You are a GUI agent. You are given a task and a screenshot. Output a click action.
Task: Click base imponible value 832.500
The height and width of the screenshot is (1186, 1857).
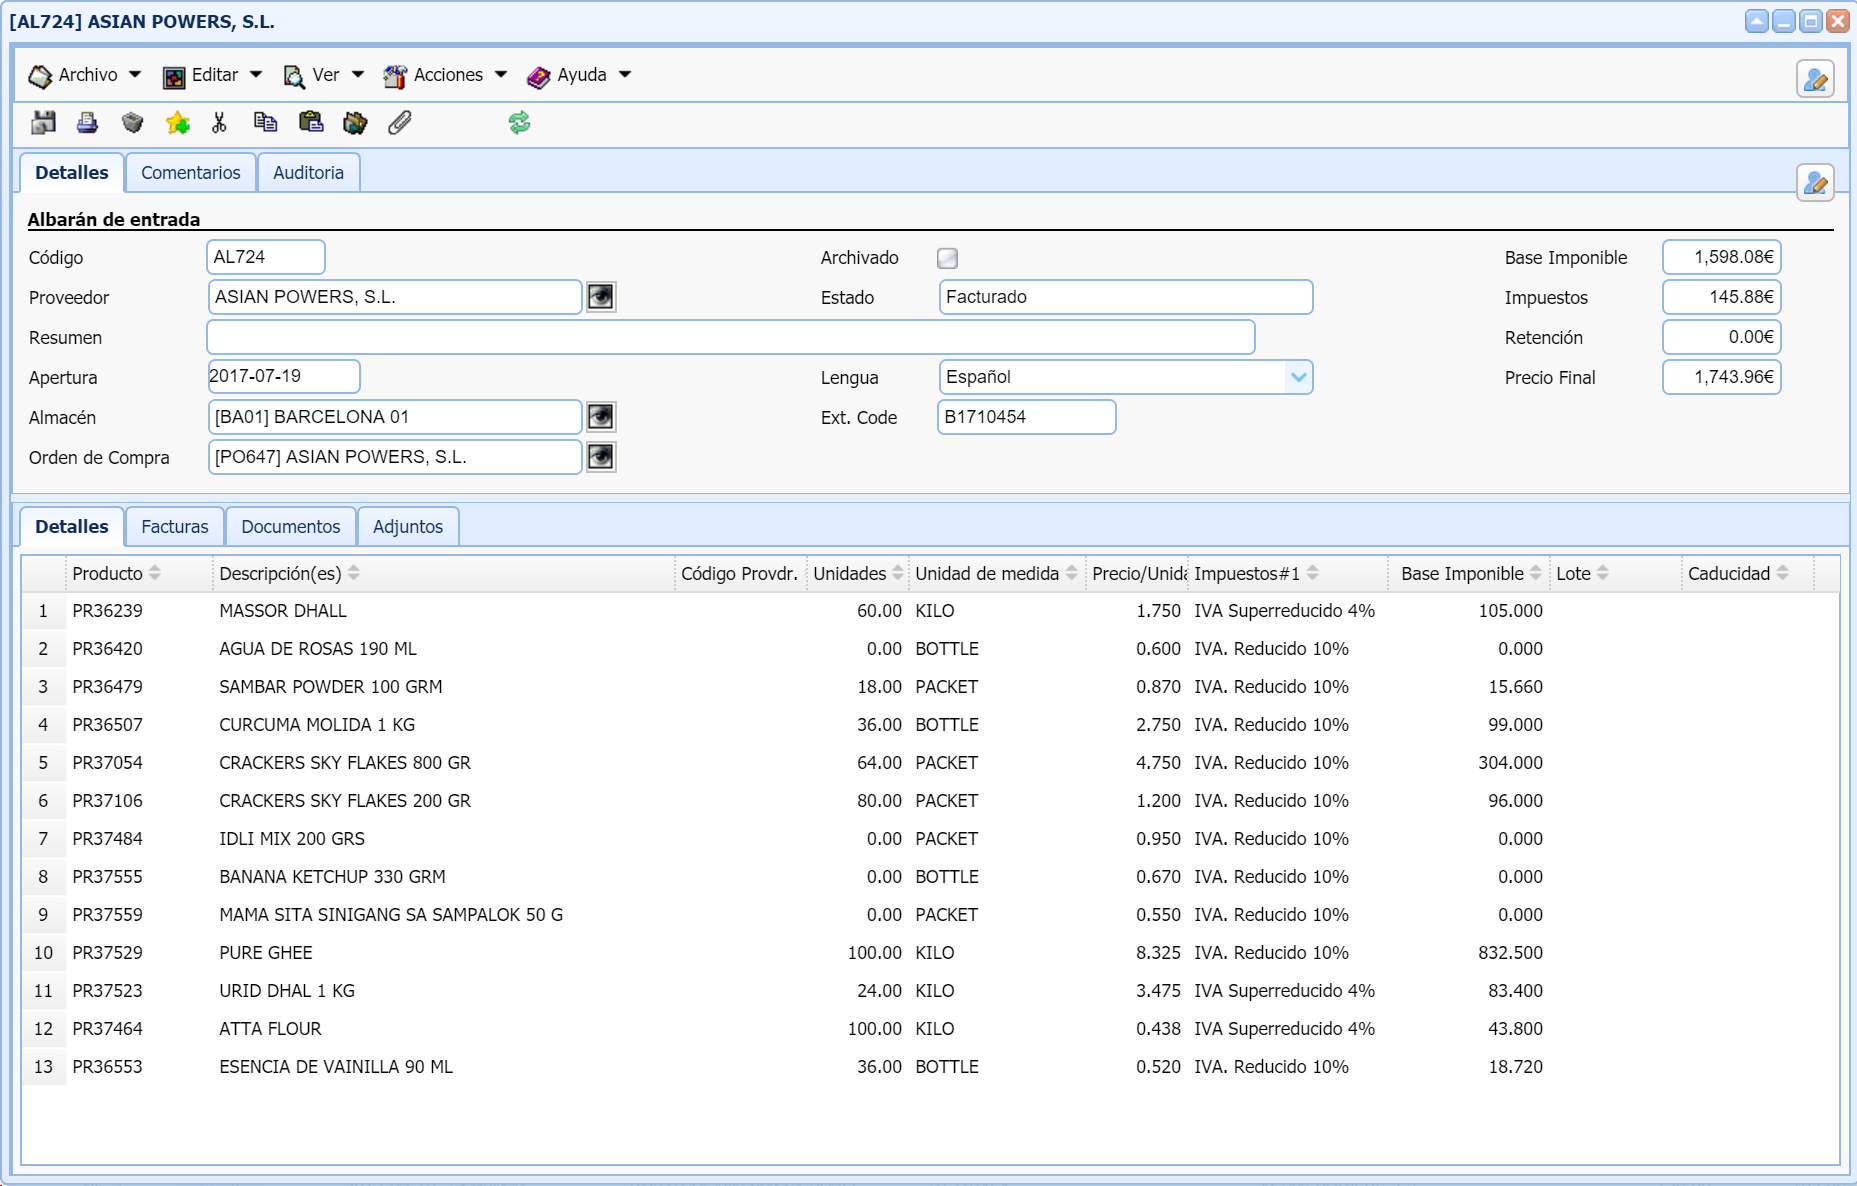(1510, 953)
